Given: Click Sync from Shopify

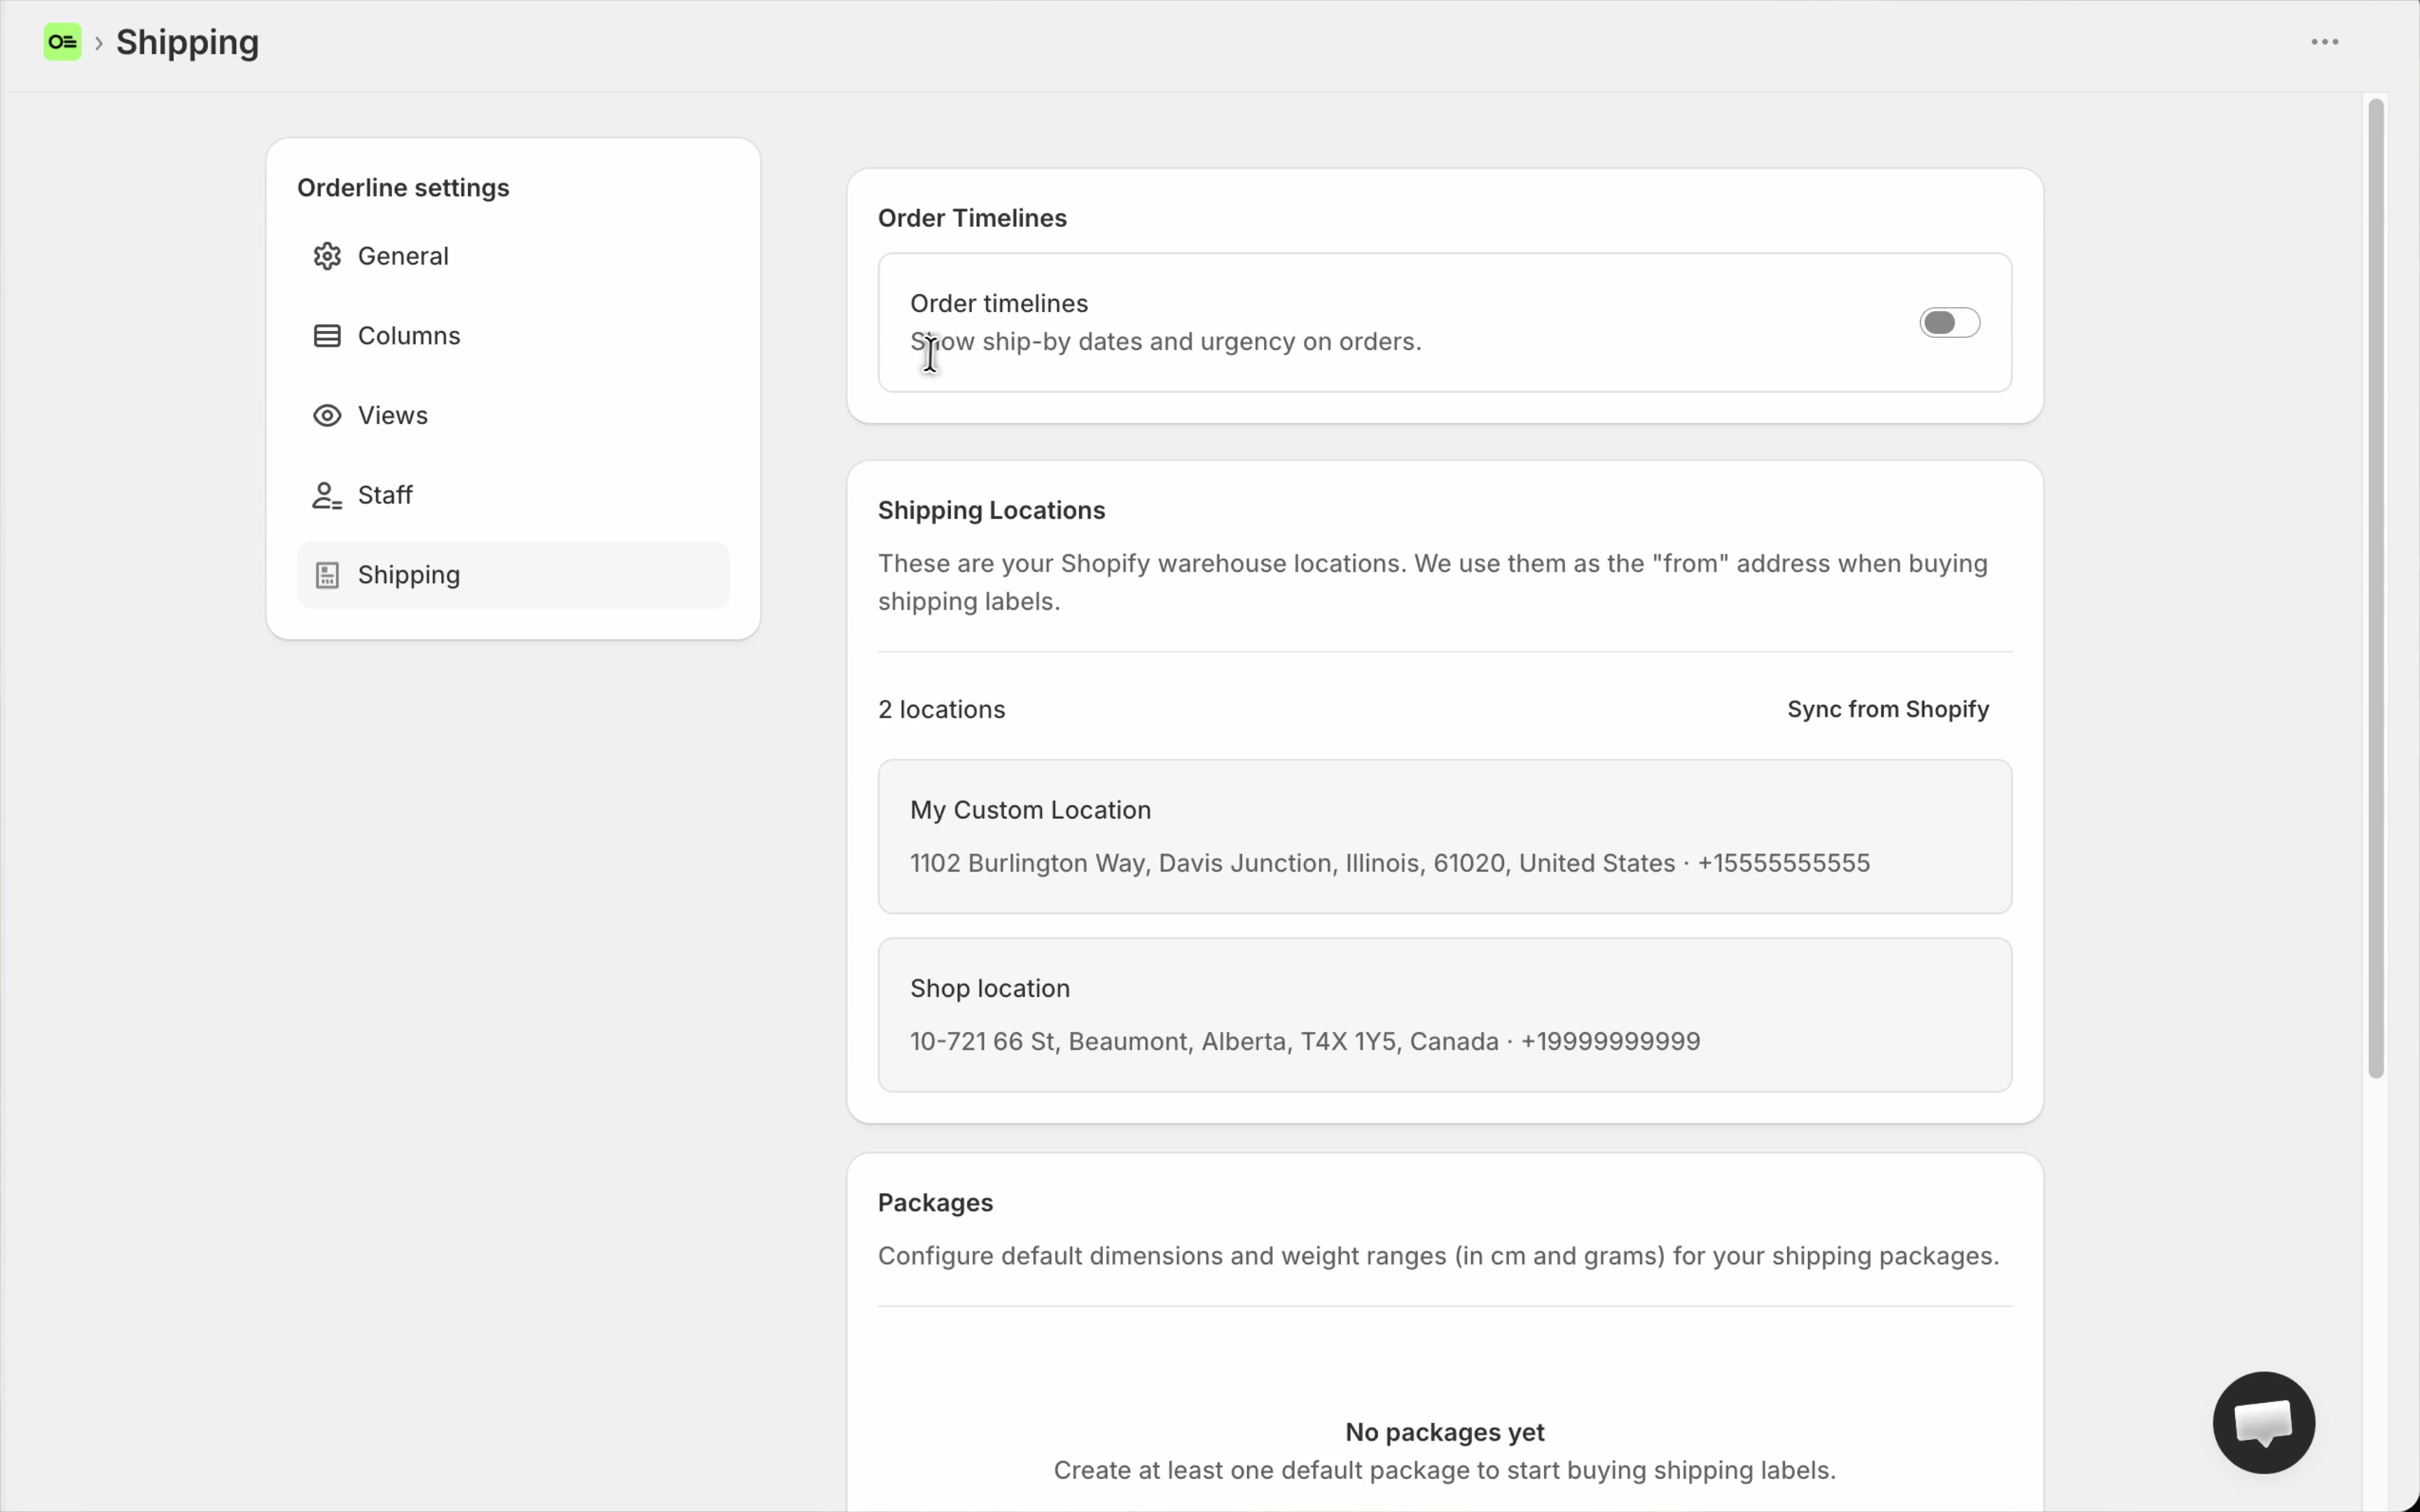Looking at the screenshot, I should pos(1888,709).
